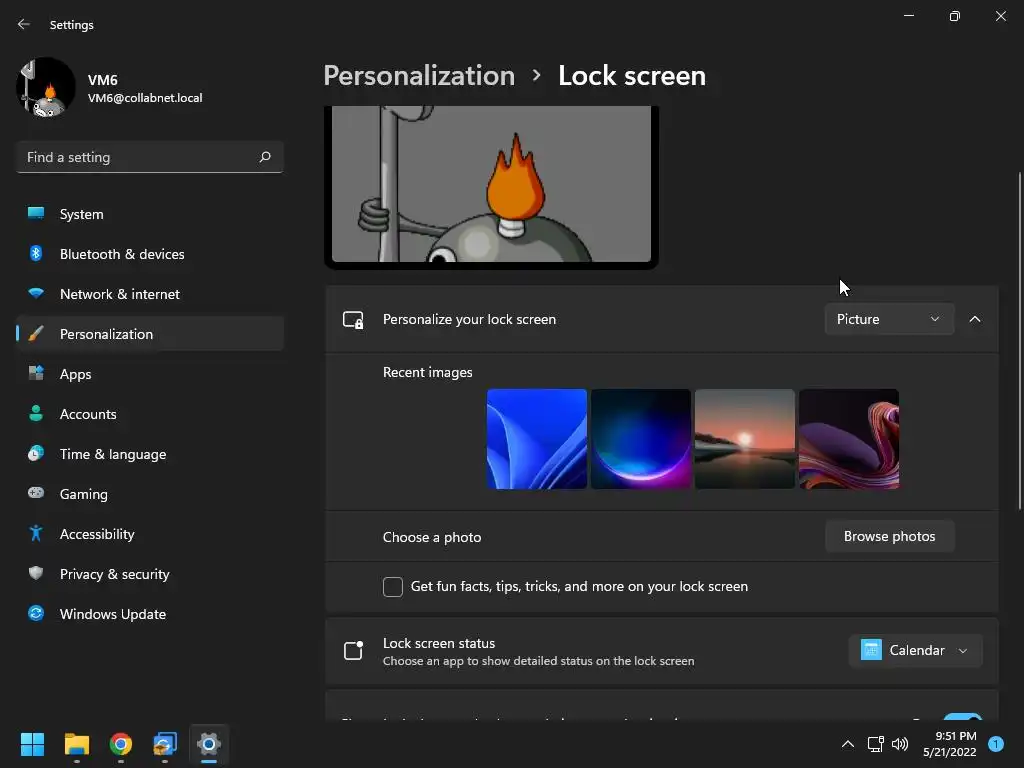Screen dimensions: 1024x768
Task: Open Privacy & security page
Action: (x=150, y=573)
